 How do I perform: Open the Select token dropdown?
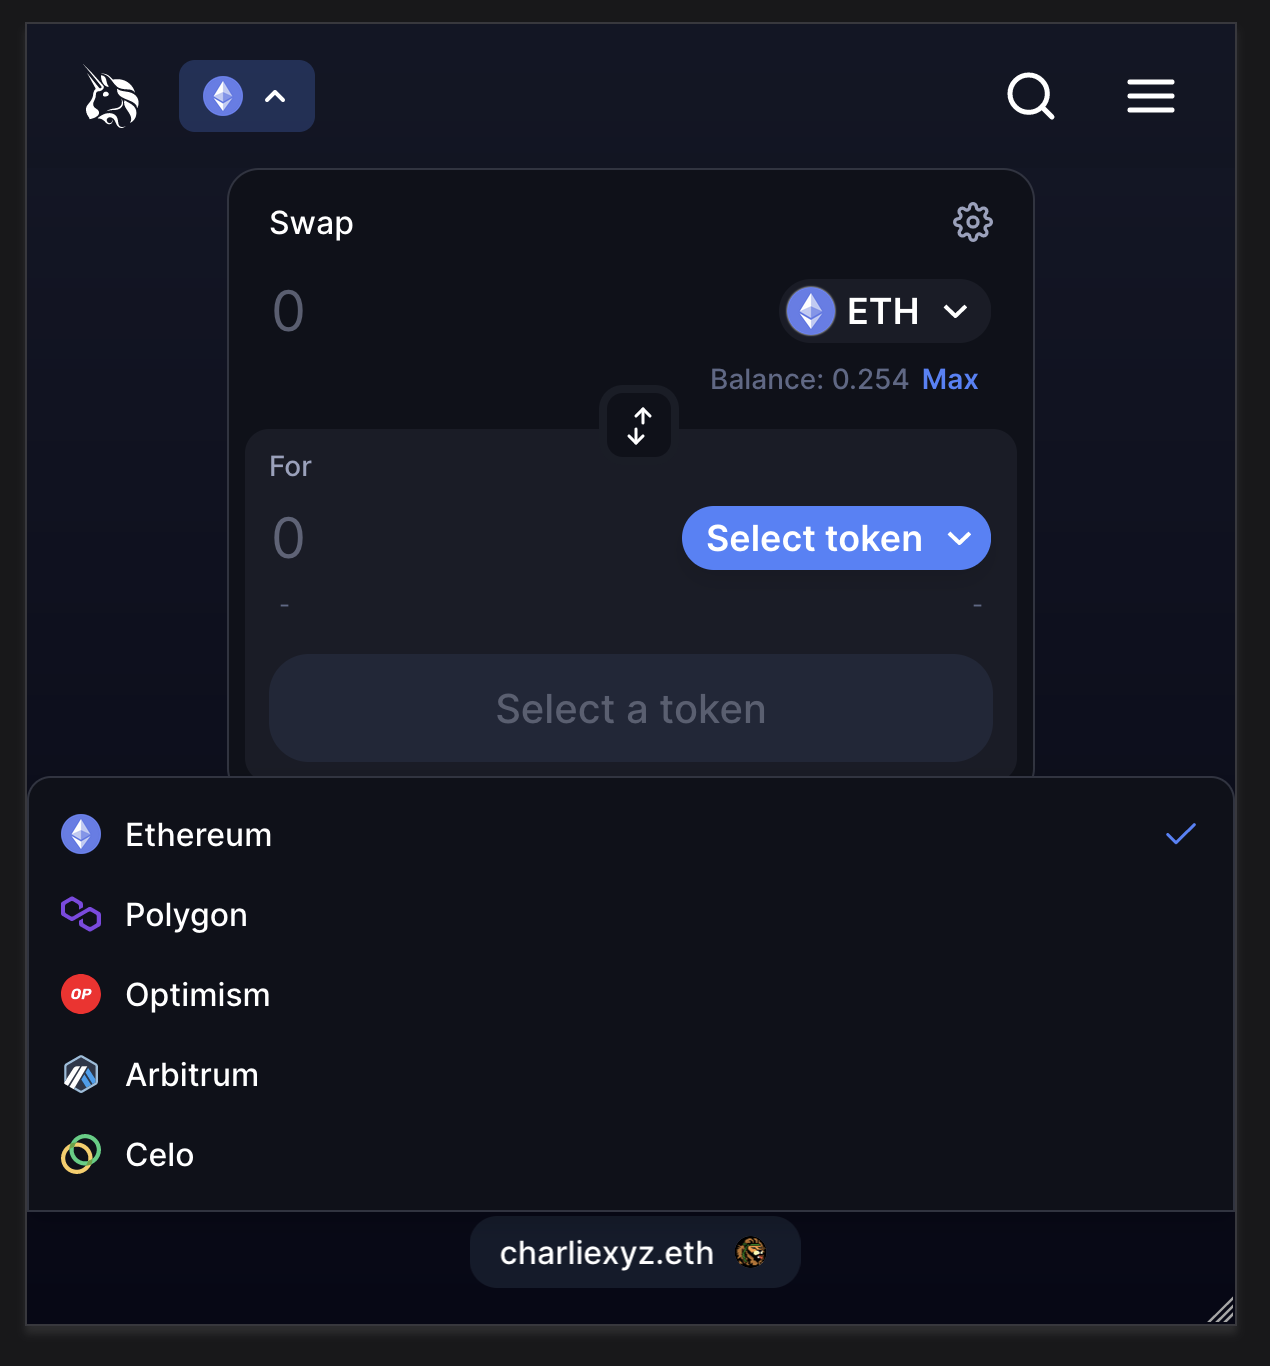click(x=835, y=538)
